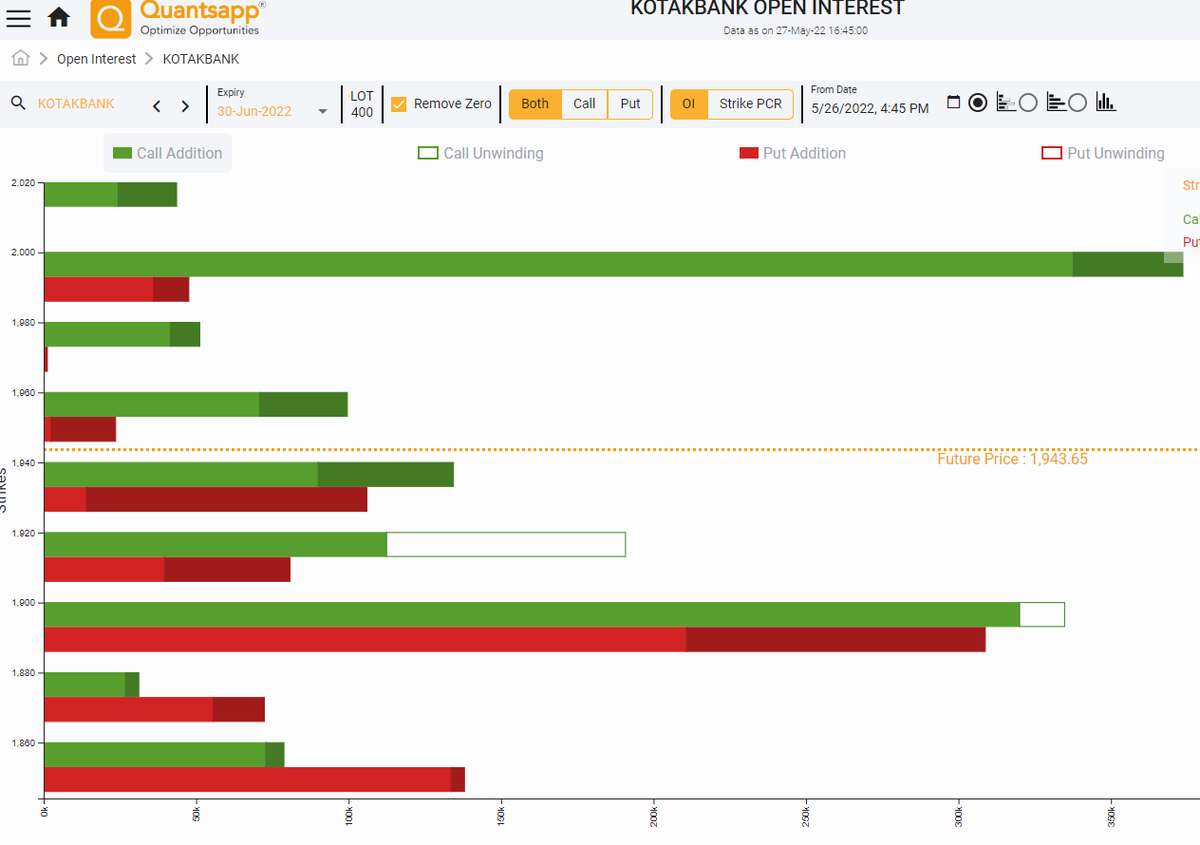Click the red put bar at strike 1,940
The image size is (1200, 845).
(206, 499)
